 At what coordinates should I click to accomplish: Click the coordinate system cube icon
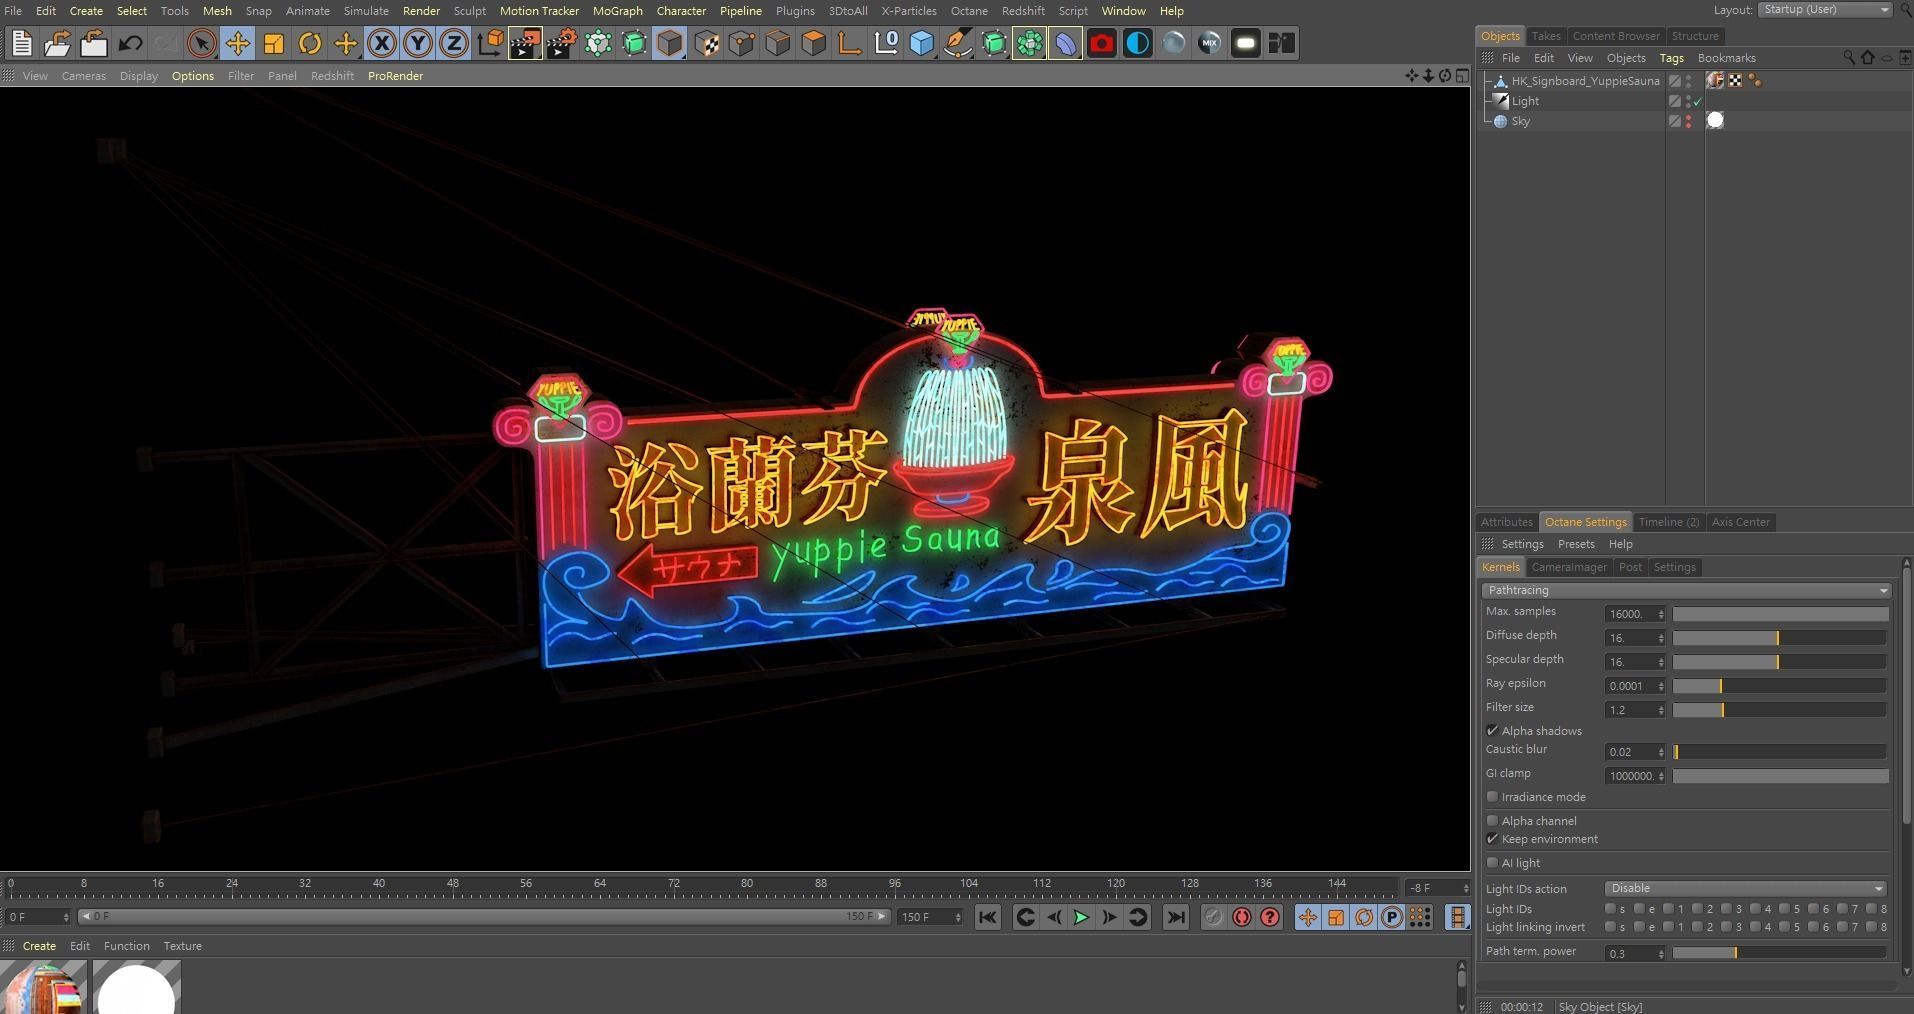pos(489,43)
